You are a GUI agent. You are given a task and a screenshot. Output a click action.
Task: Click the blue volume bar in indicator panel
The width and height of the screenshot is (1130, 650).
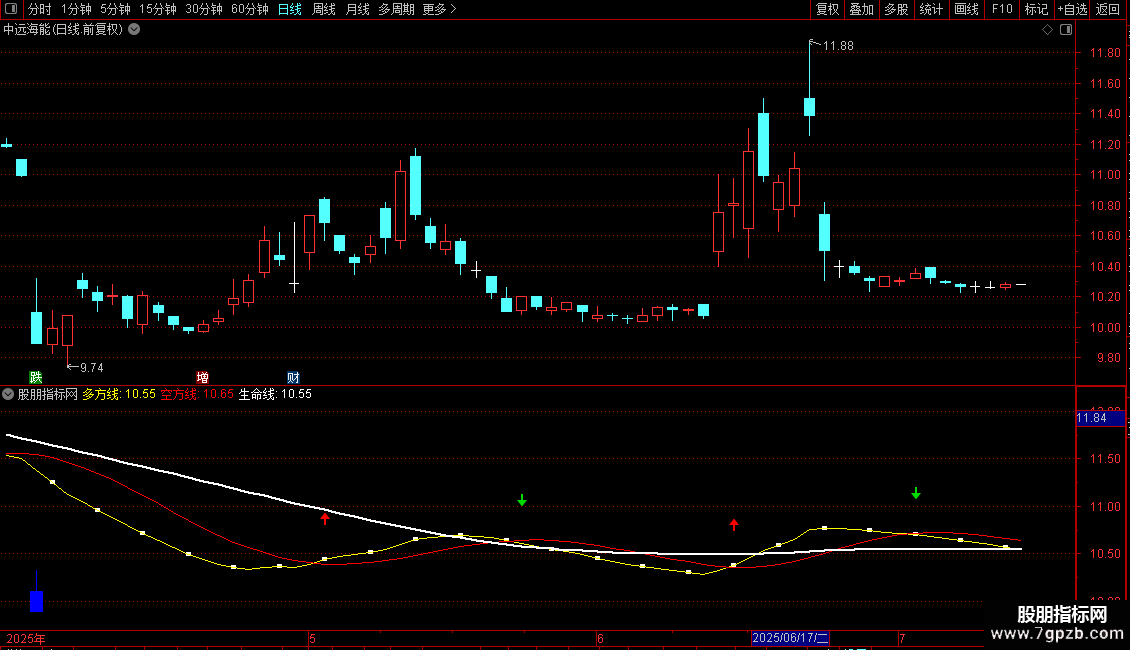click(x=37, y=601)
